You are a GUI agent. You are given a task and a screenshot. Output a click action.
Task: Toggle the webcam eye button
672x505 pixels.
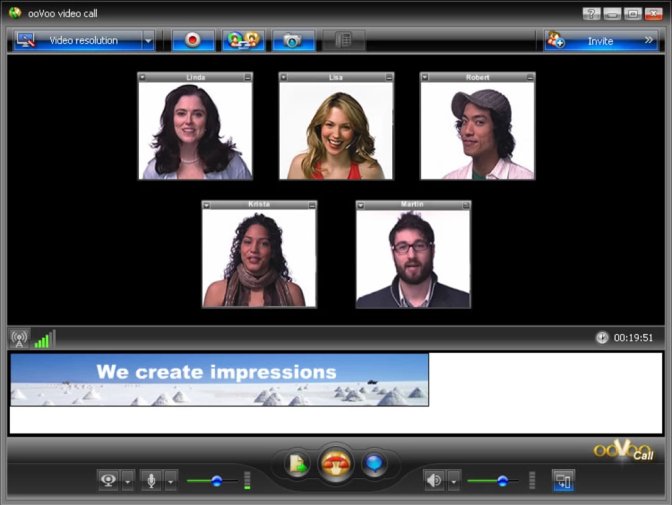109,480
